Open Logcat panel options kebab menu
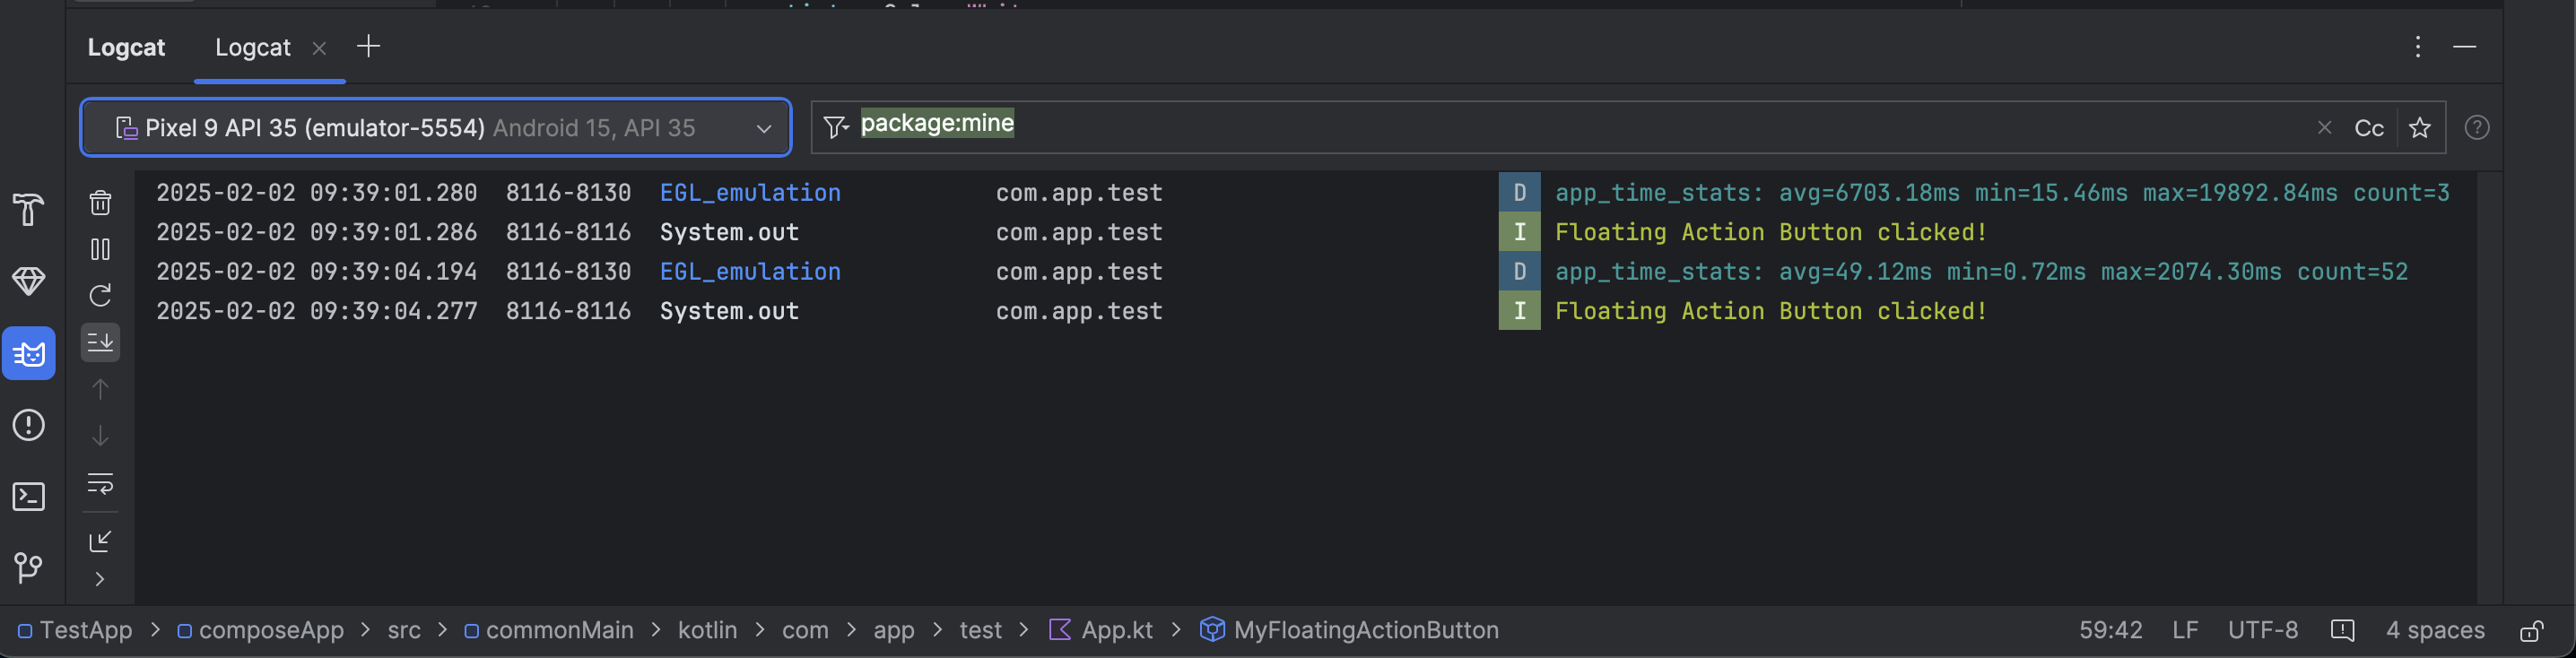 (x=2418, y=47)
